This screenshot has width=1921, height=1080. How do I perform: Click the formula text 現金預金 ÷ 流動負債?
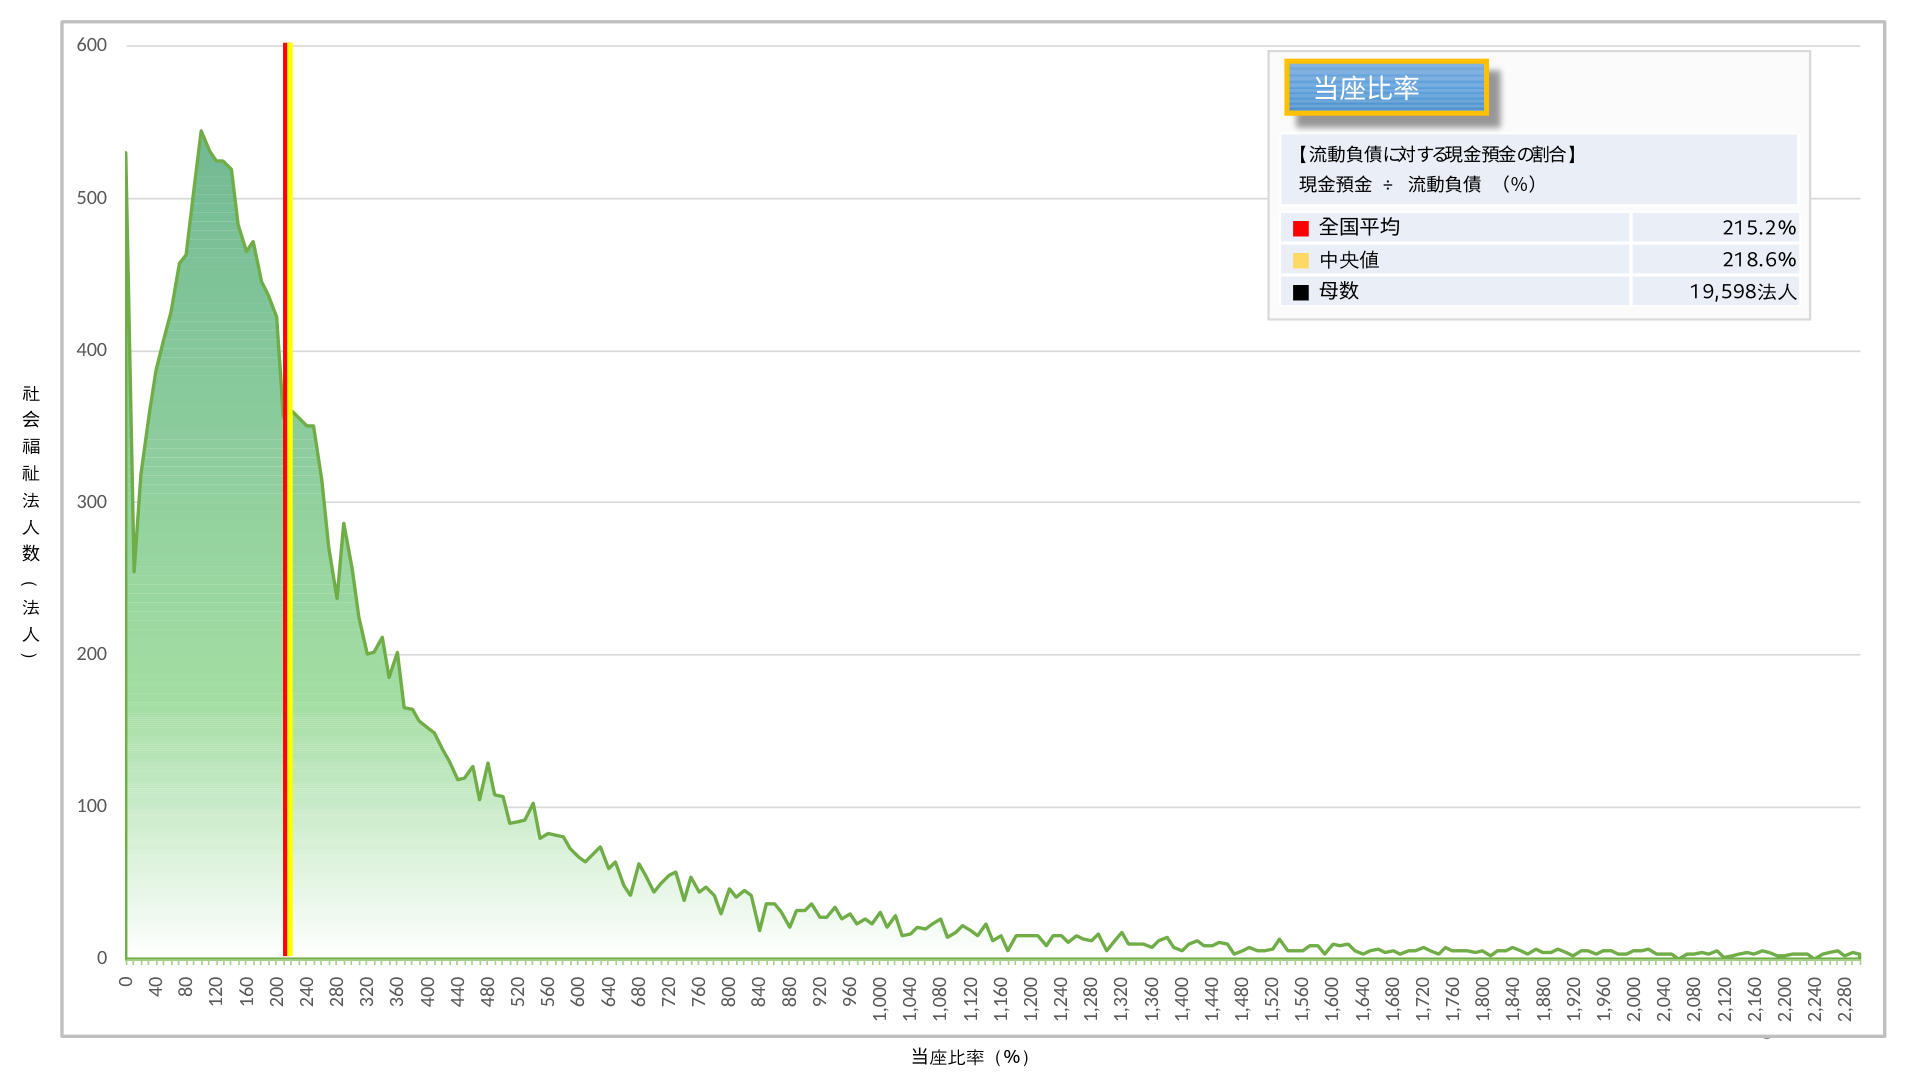coord(1415,184)
